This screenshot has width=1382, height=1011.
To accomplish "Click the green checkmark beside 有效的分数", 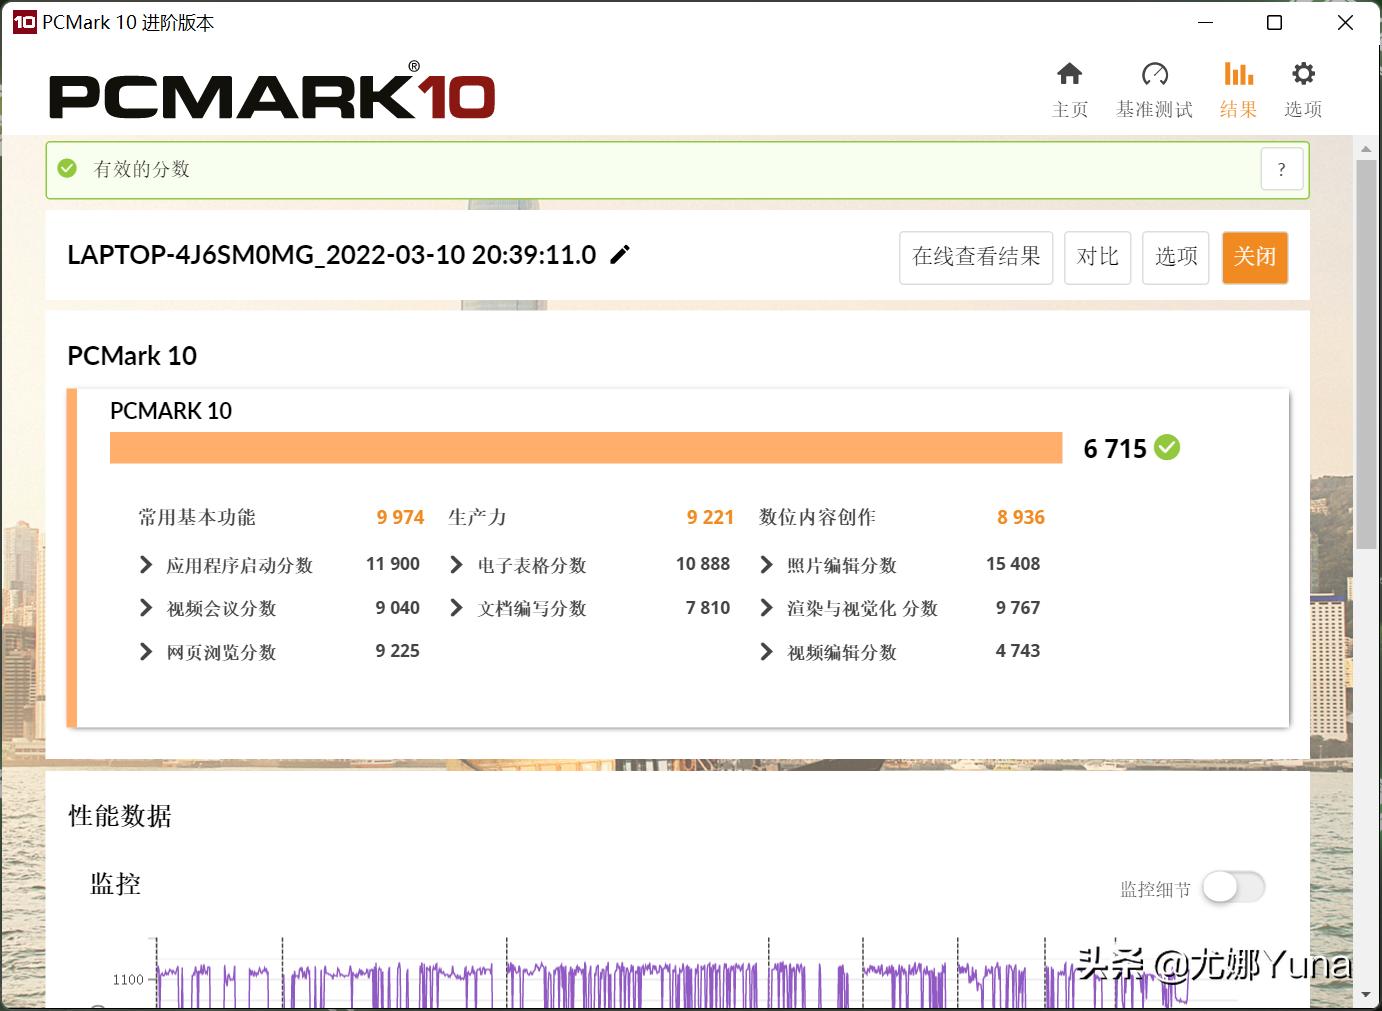I will coord(67,168).
